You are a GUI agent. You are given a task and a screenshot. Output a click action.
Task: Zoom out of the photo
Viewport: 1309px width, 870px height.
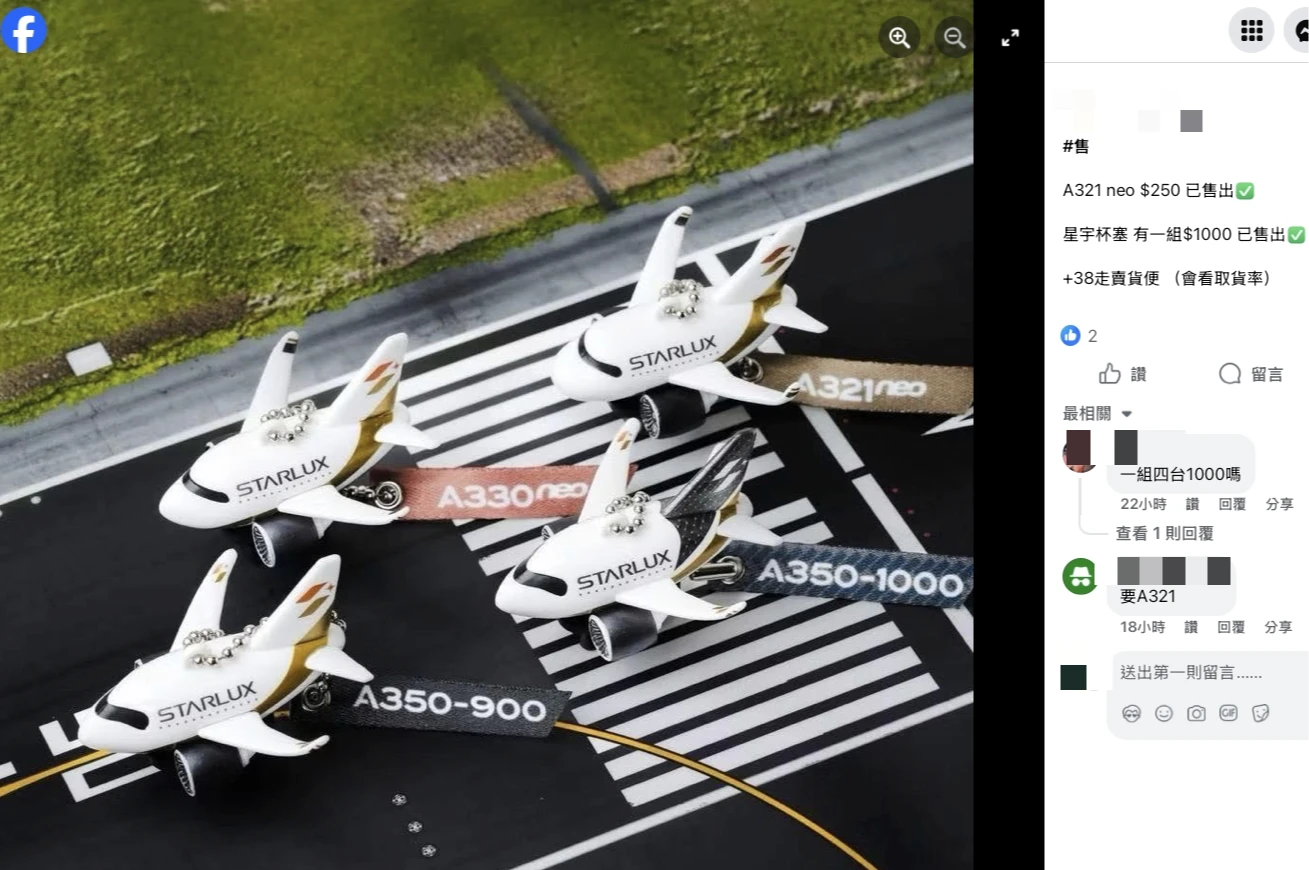point(954,38)
